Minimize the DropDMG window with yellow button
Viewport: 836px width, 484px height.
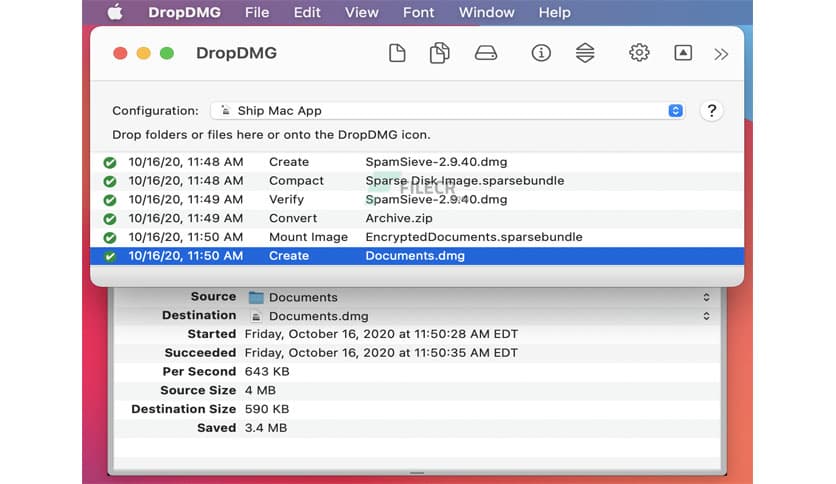click(143, 53)
